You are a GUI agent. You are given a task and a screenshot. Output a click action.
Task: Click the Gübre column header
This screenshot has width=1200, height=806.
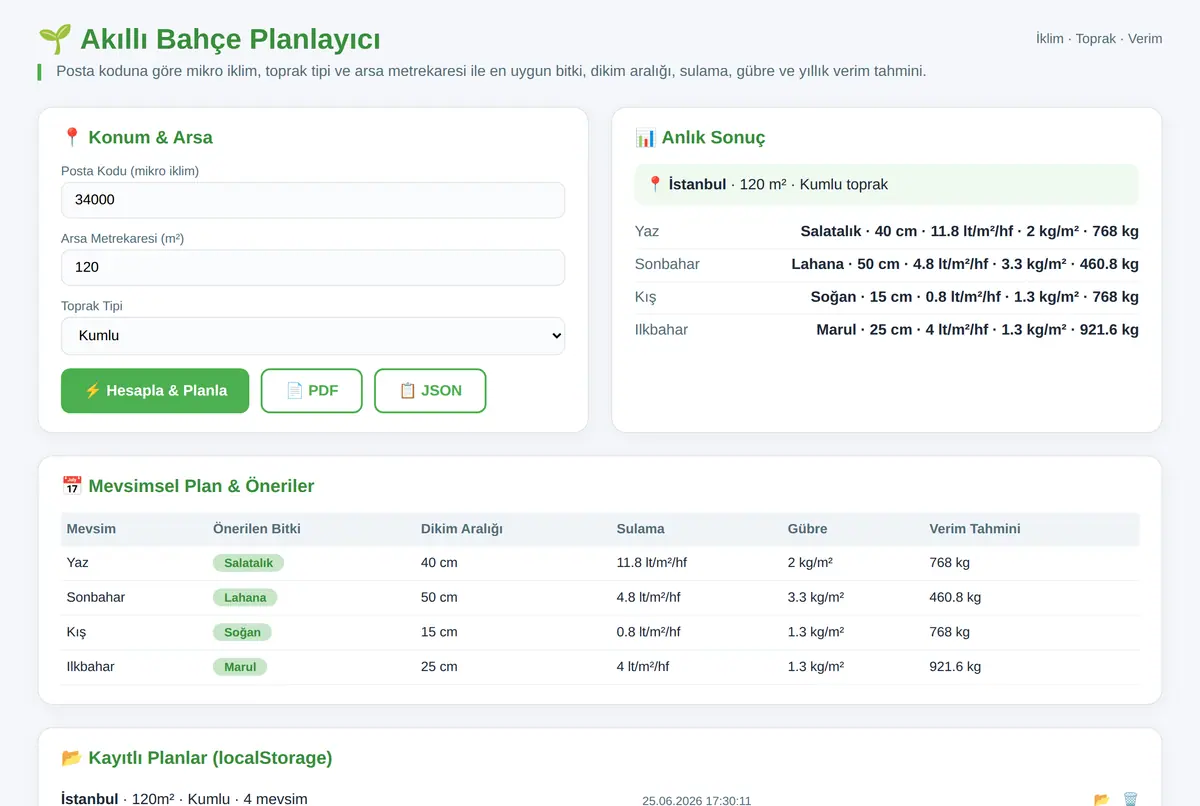808,529
